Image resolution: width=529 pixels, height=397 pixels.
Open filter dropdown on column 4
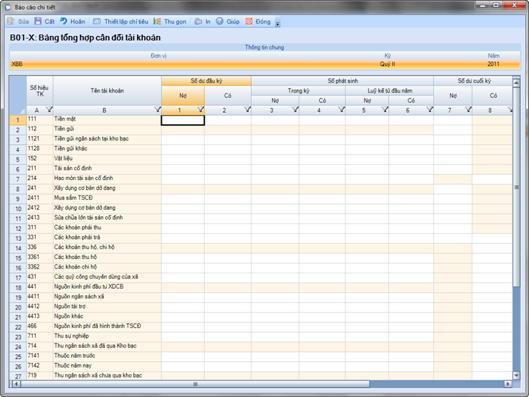pos(342,109)
